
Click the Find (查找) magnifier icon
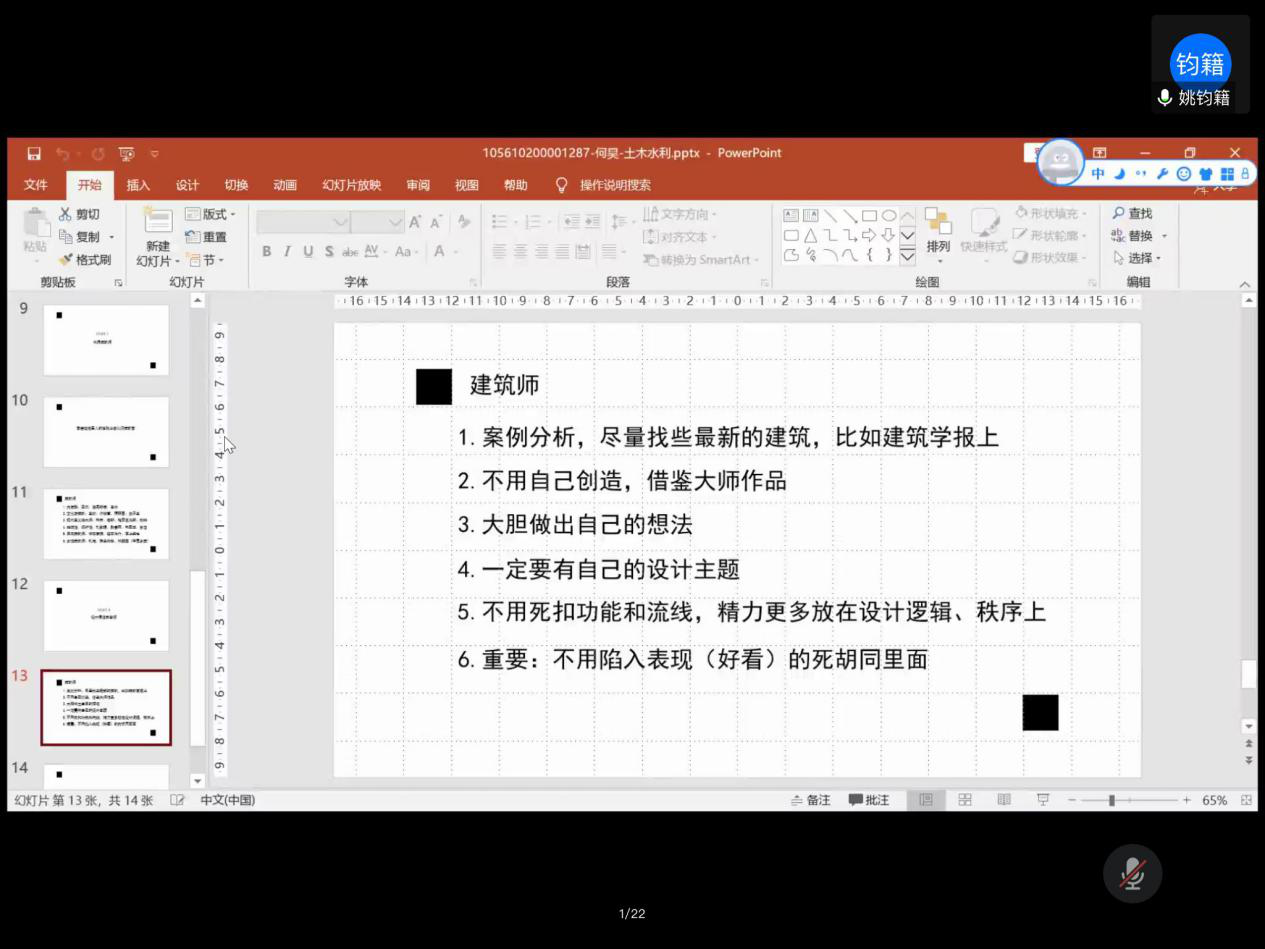tap(1119, 214)
